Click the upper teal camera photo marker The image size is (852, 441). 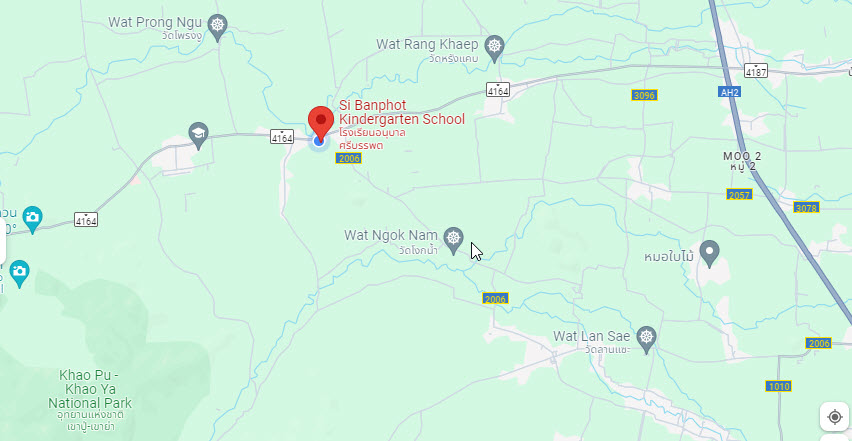coord(32,219)
